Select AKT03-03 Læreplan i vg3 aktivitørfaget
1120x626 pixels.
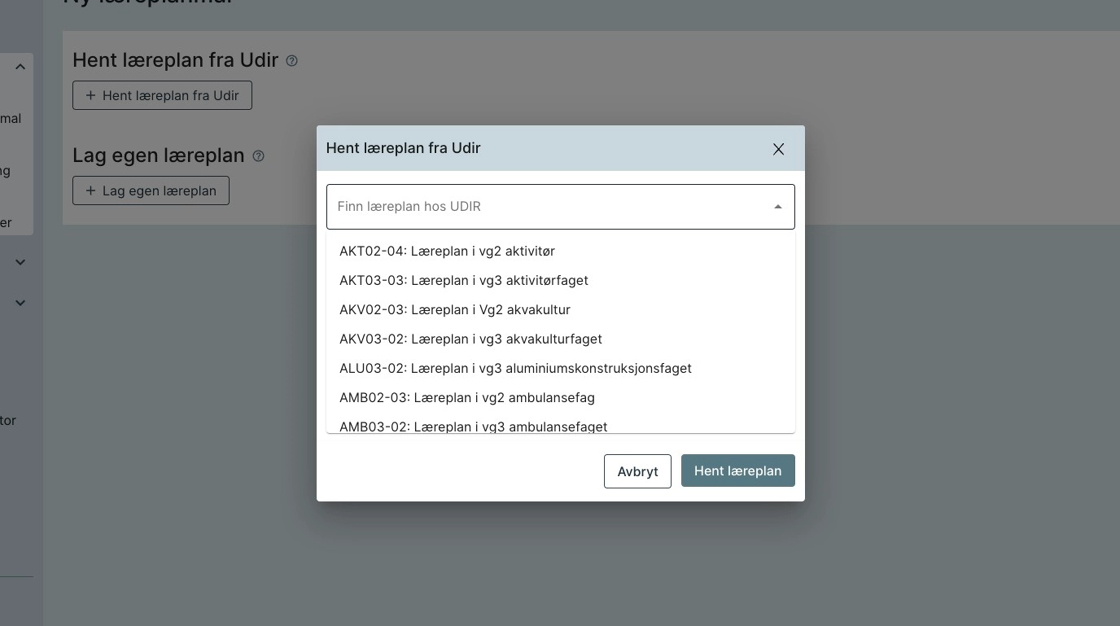(x=464, y=280)
